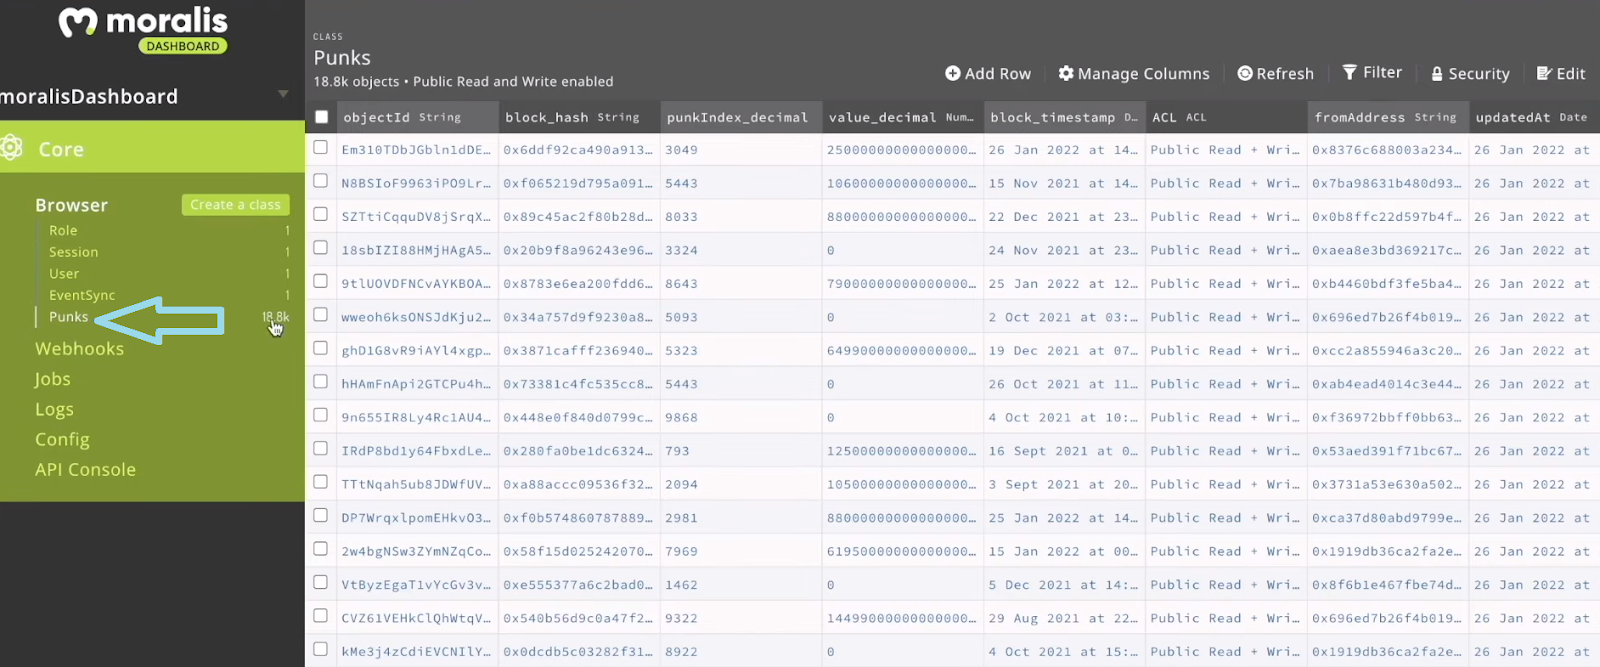Select the EventSync class
The height and width of the screenshot is (667, 1600).
[x=82, y=295]
